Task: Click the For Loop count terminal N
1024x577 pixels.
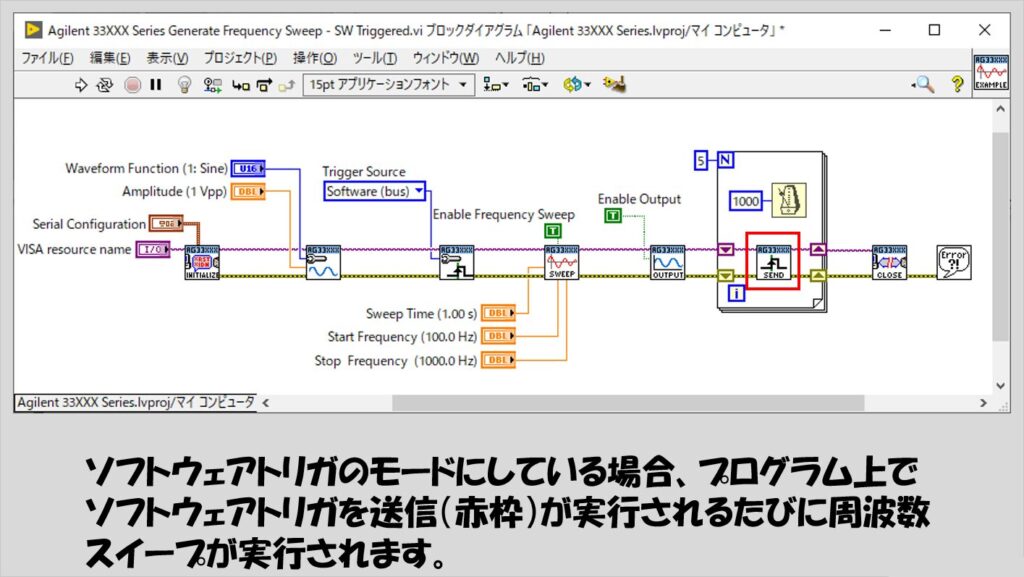Action: pyautogui.click(x=726, y=160)
